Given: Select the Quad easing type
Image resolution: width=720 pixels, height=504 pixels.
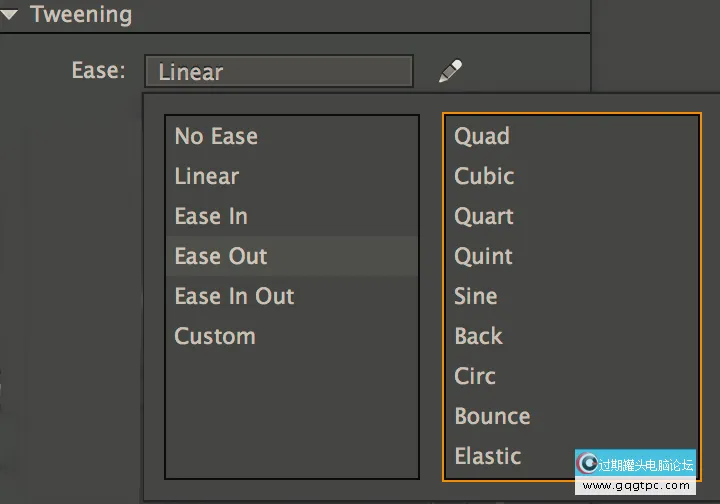Looking at the screenshot, I should coord(482,136).
